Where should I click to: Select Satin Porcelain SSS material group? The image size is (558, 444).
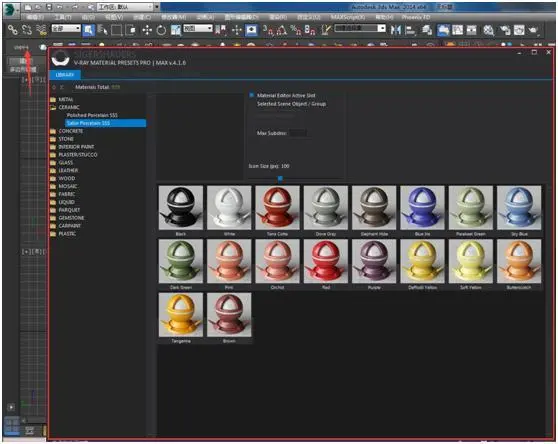(x=105, y=123)
